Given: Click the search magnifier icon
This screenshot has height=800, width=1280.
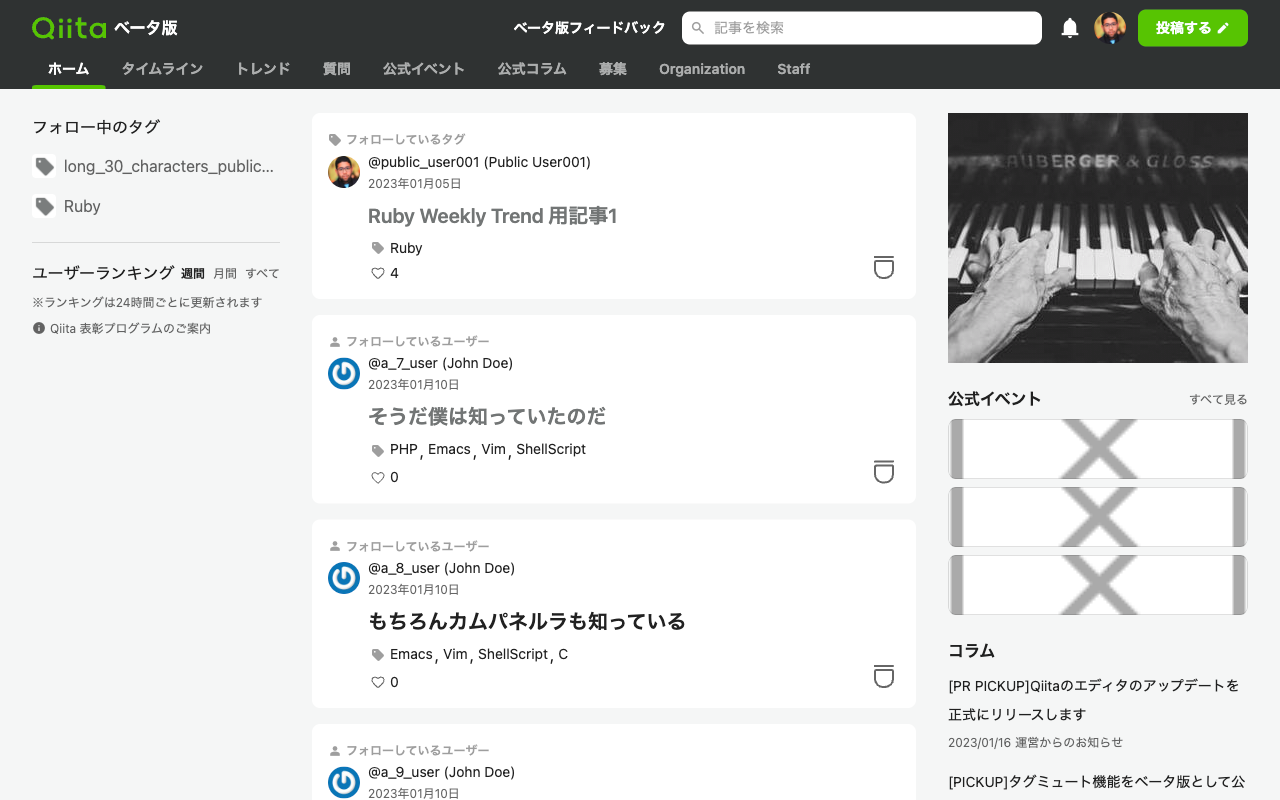Looking at the screenshot, I should [x=697, y=28].
